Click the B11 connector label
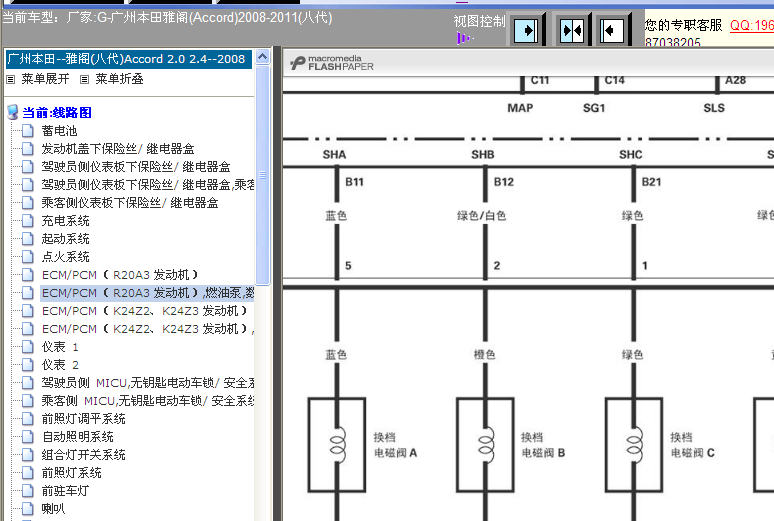 click(354, 182)
